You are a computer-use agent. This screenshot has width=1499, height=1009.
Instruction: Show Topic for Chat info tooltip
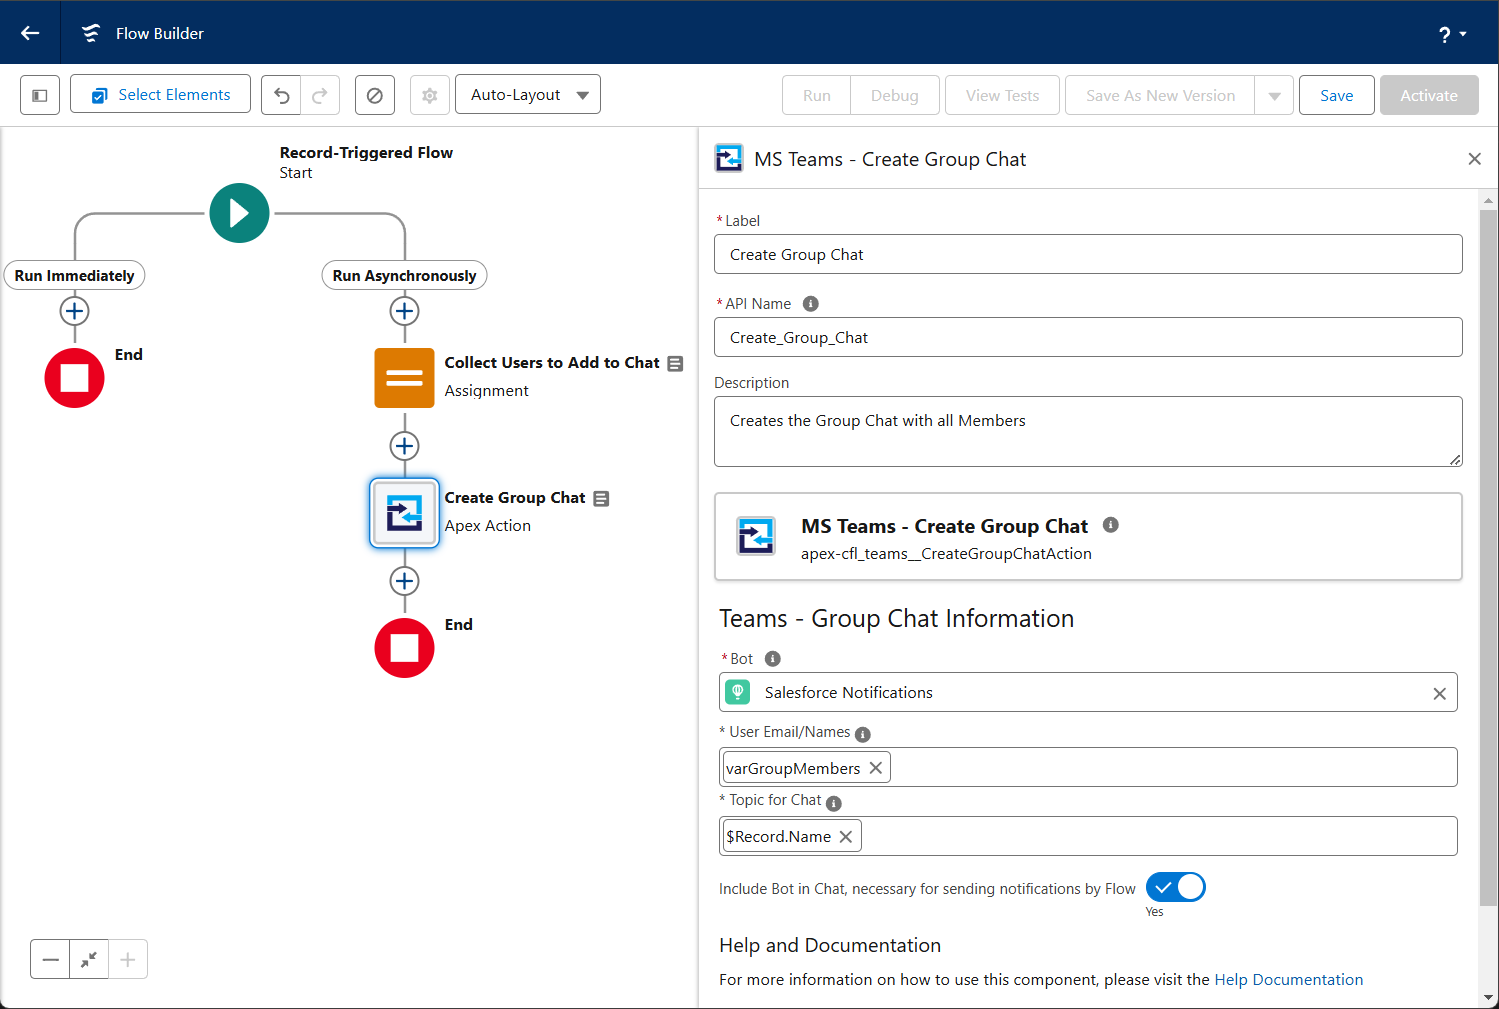(x=834, y=803)
